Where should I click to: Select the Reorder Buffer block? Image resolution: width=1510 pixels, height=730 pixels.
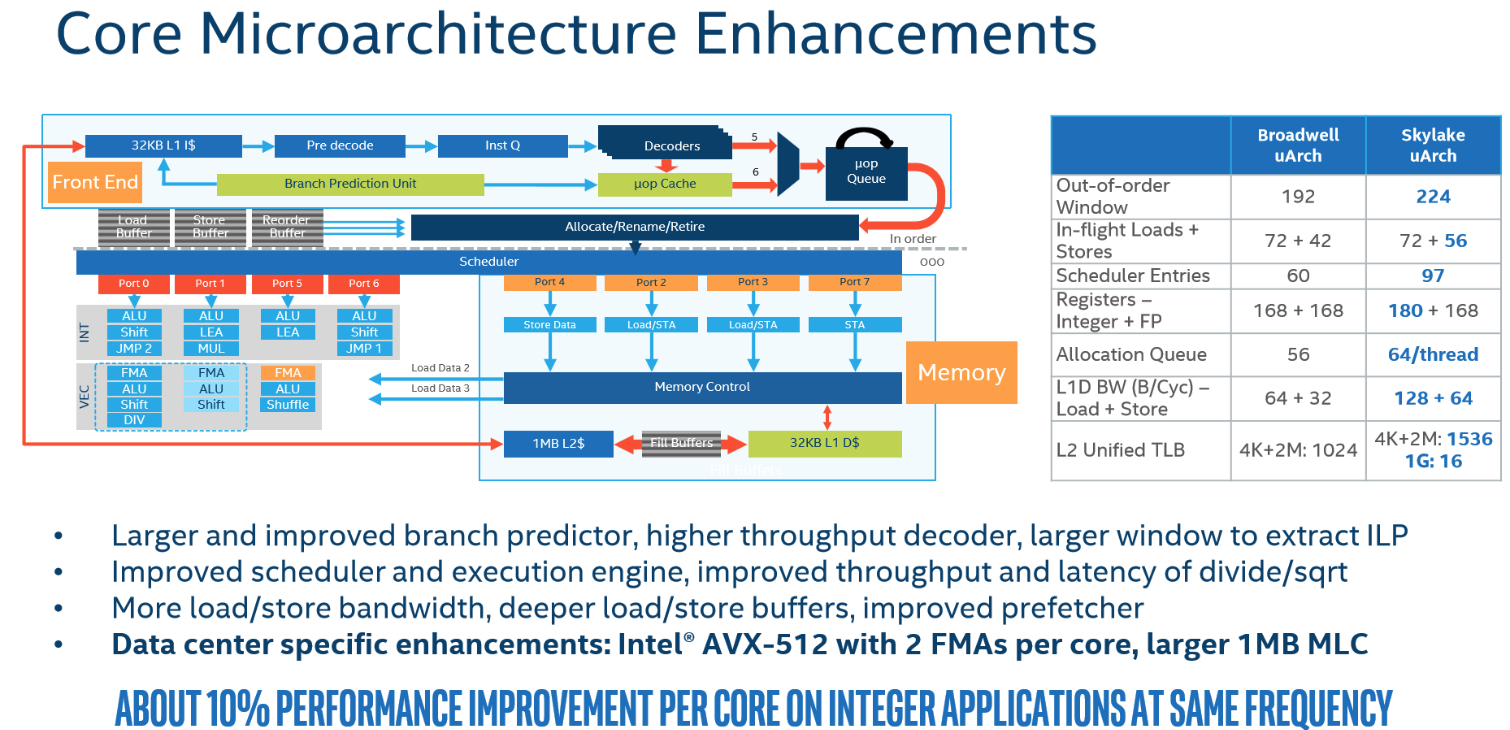pyautogui.click(x=287, y=226)
